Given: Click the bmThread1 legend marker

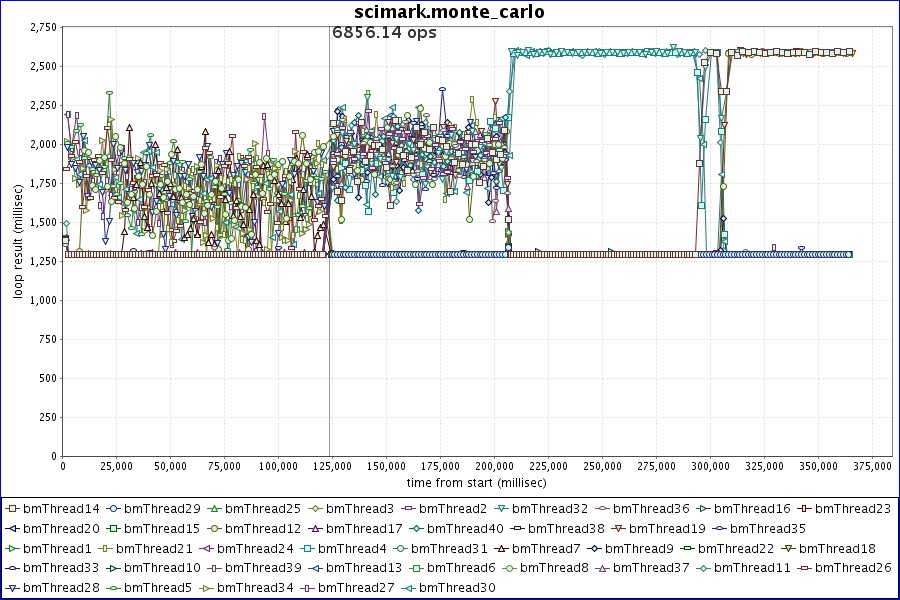Looking at the screenshot, I should coord(12,549).
